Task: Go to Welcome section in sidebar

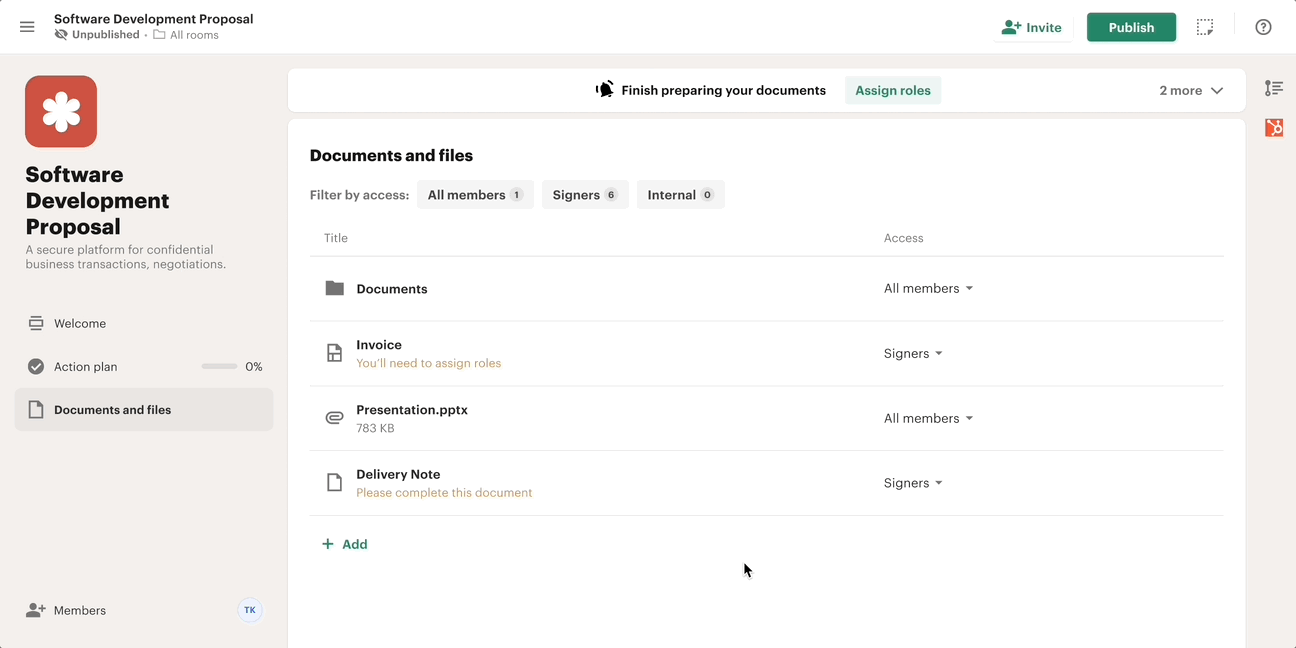Action: point(80,323)
